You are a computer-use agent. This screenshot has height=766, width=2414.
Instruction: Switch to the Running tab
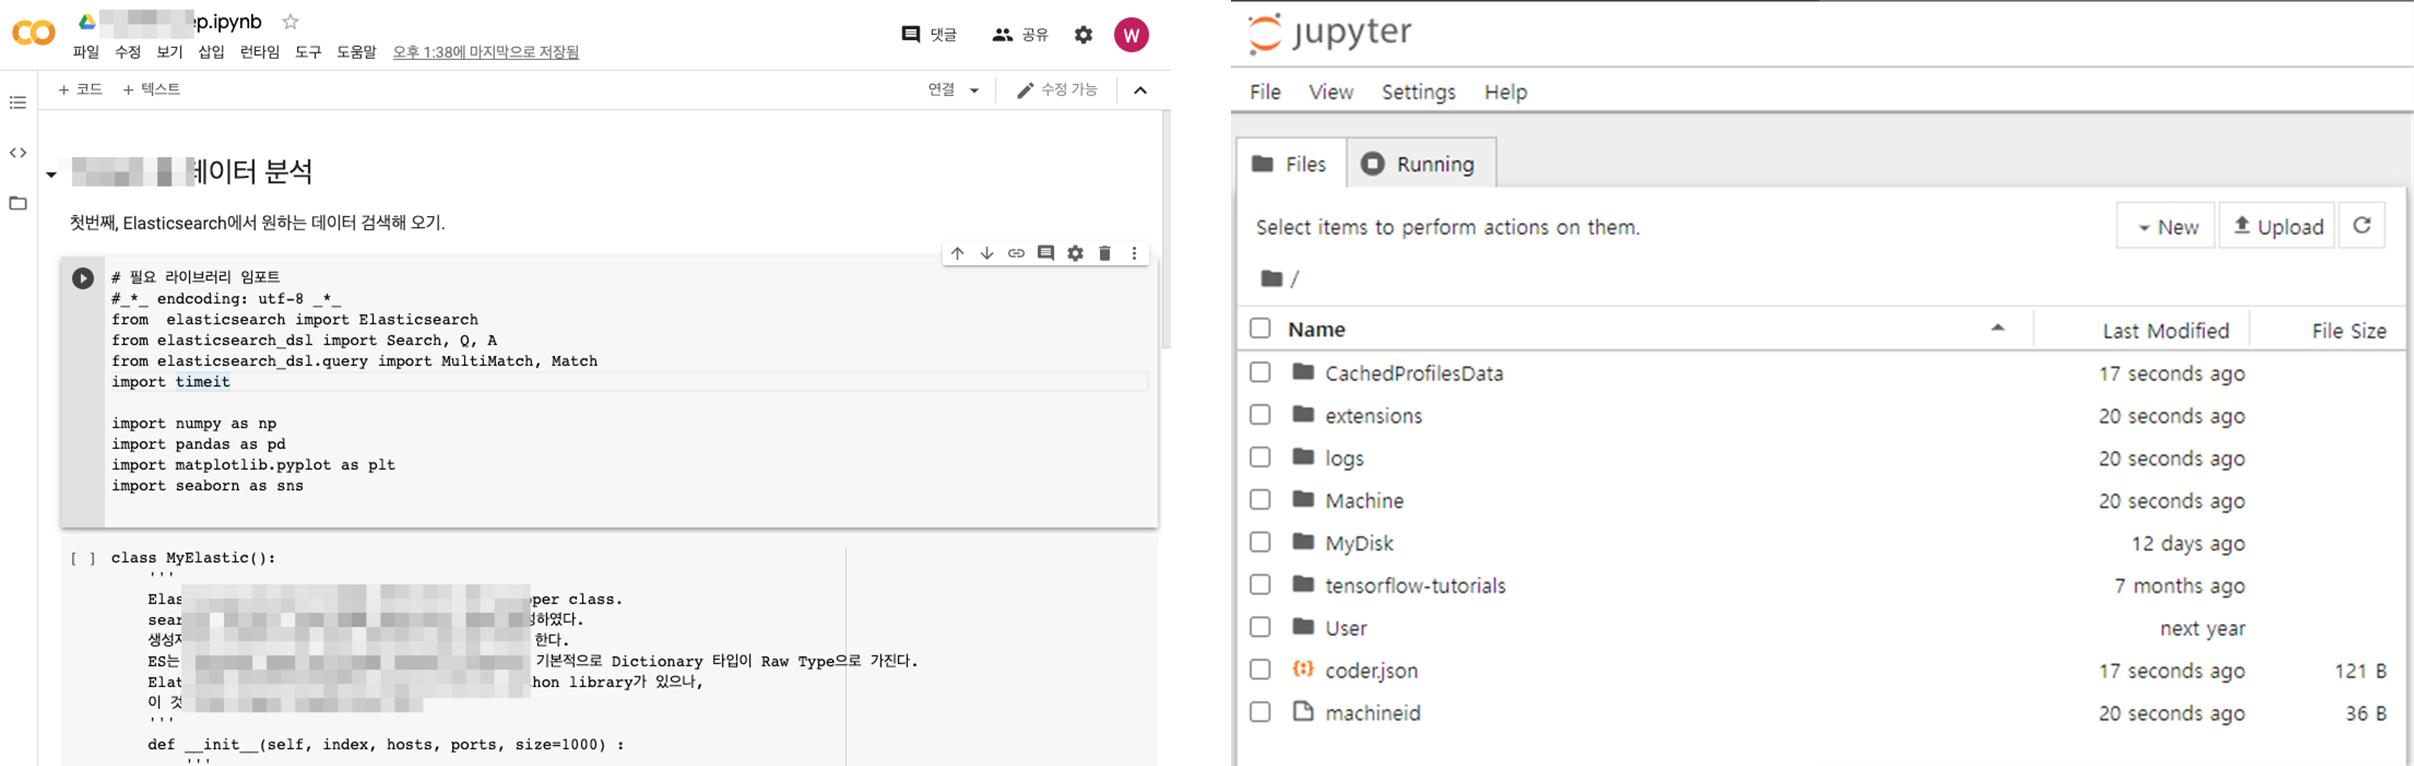(1421, 164)
